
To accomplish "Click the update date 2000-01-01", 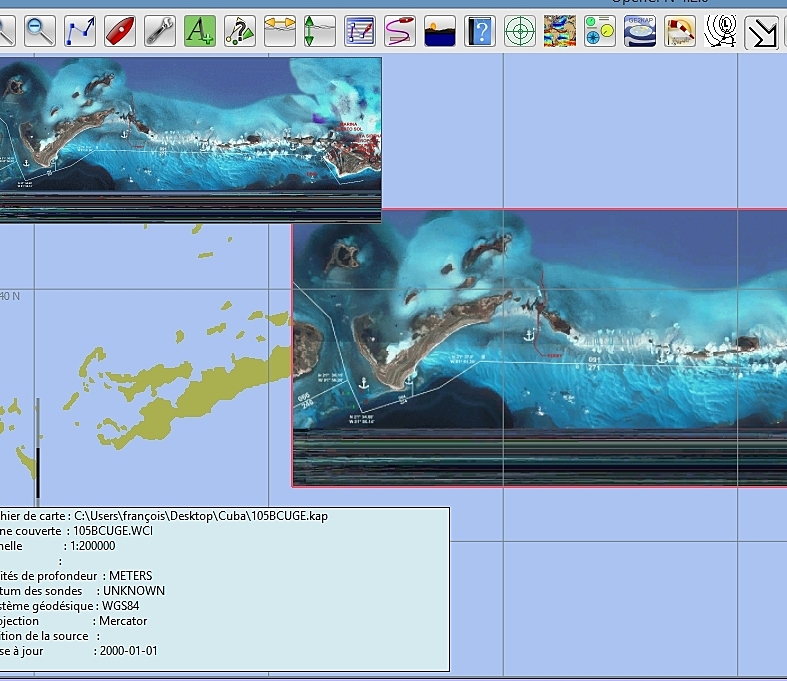I will (x=128, y=651).
